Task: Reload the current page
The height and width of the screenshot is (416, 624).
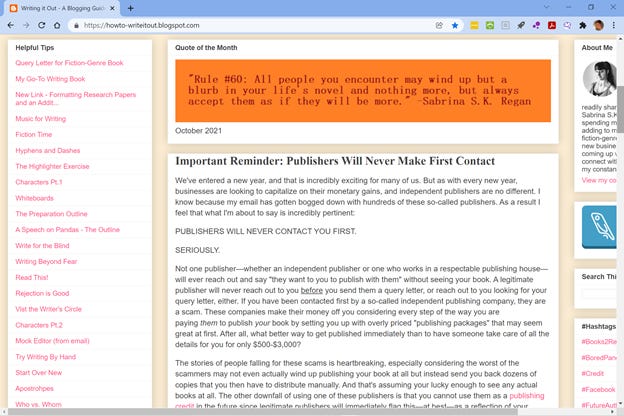Action: click(x=41, y=25)
